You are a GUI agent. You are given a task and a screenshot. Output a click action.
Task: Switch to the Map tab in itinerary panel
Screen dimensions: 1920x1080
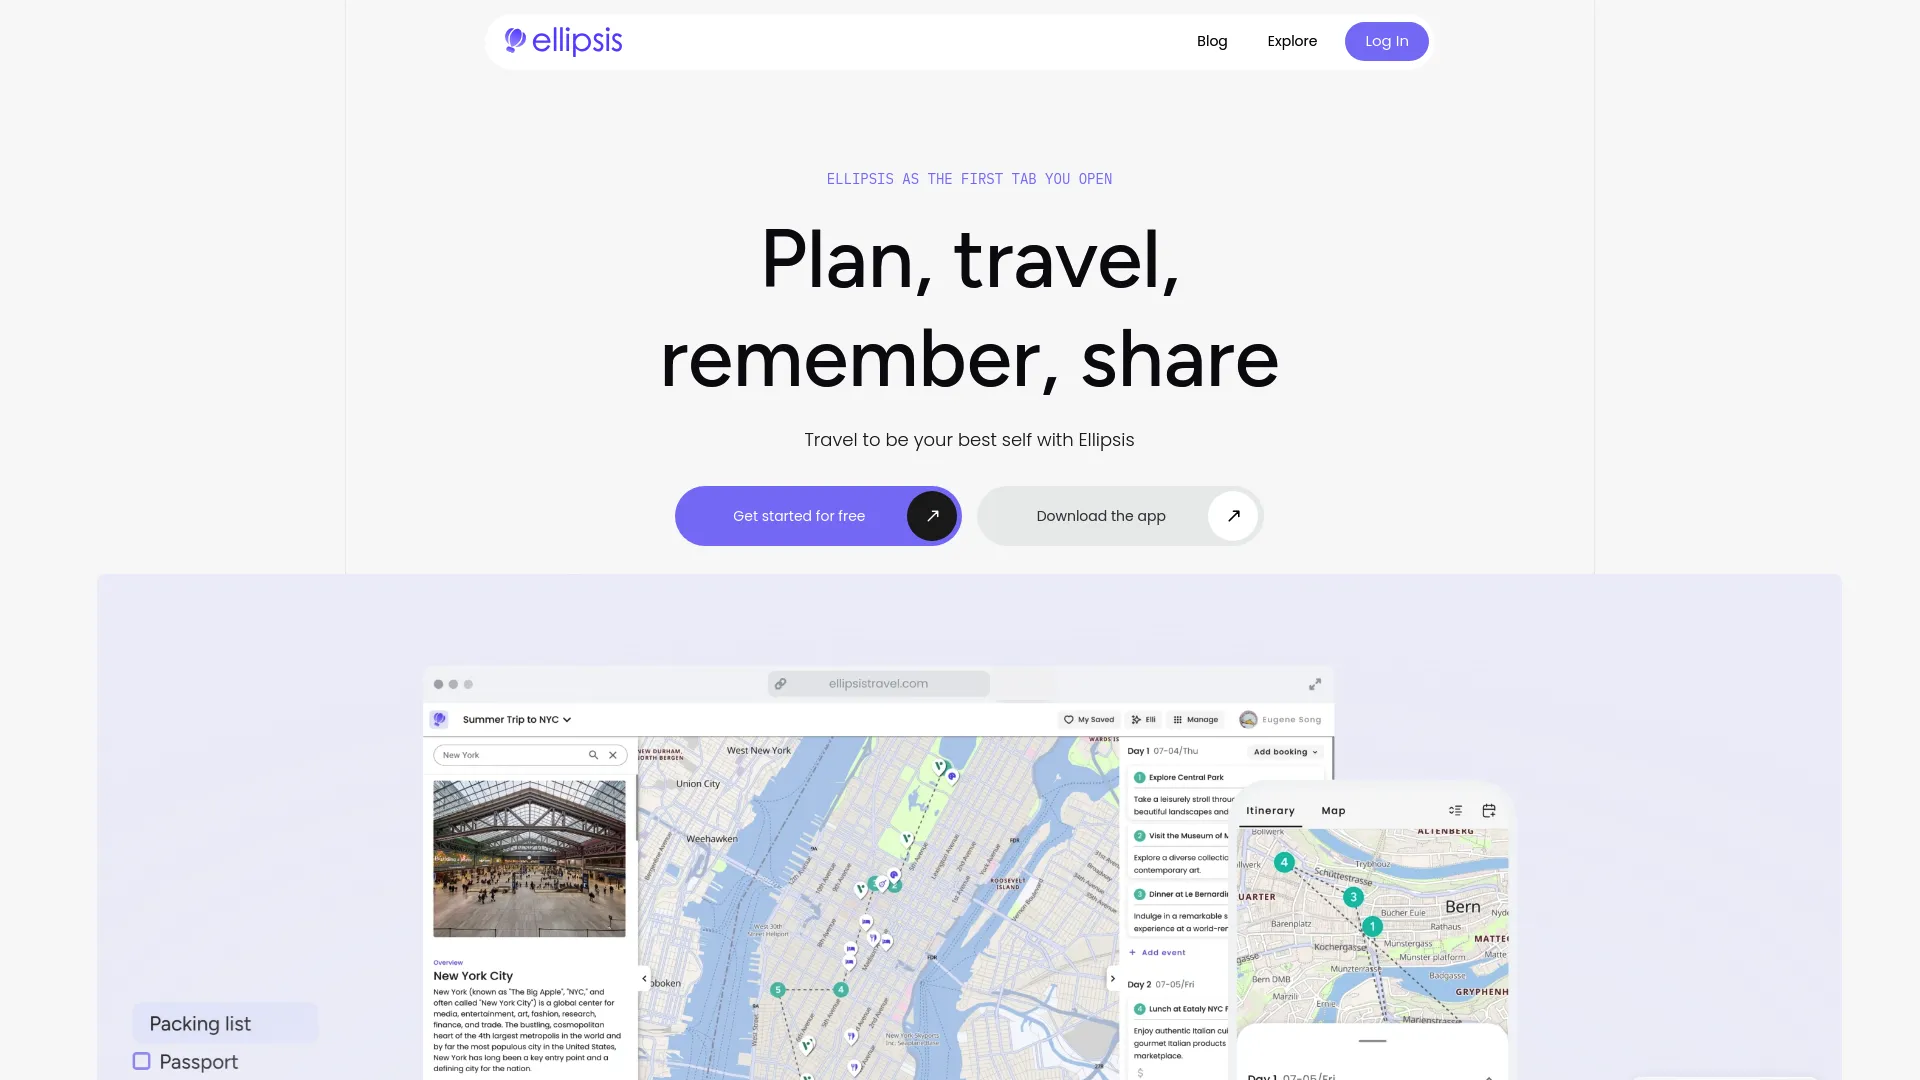pyautogui.click(x=1333, y=810)
